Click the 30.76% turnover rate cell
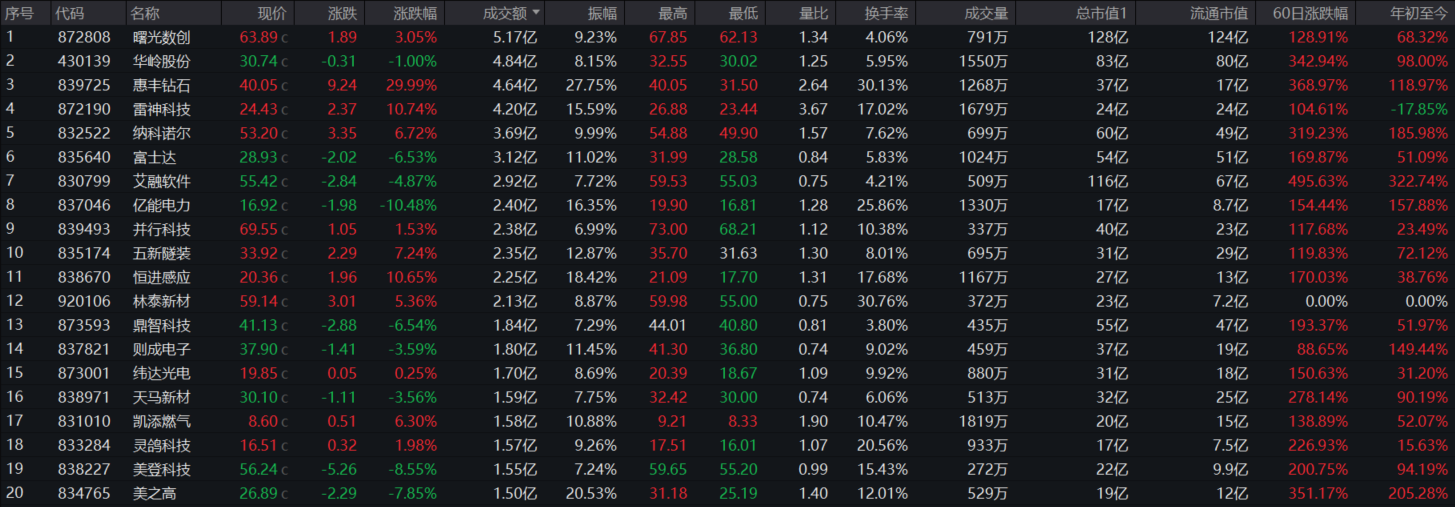This screenshot has width=1455, height=507. pos(883,301)
